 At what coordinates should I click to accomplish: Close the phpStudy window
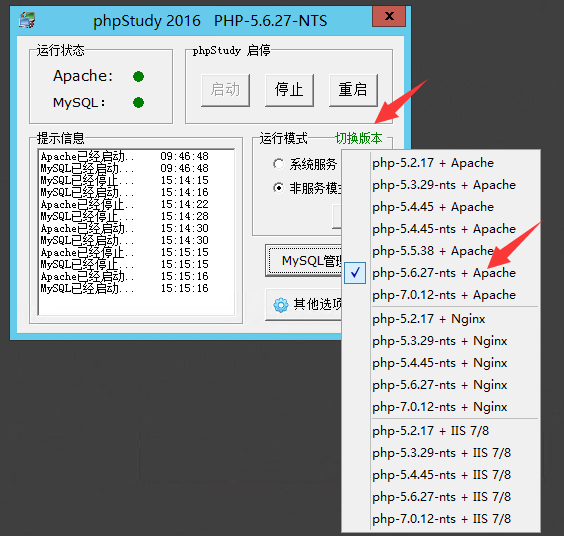click(389, 16)
